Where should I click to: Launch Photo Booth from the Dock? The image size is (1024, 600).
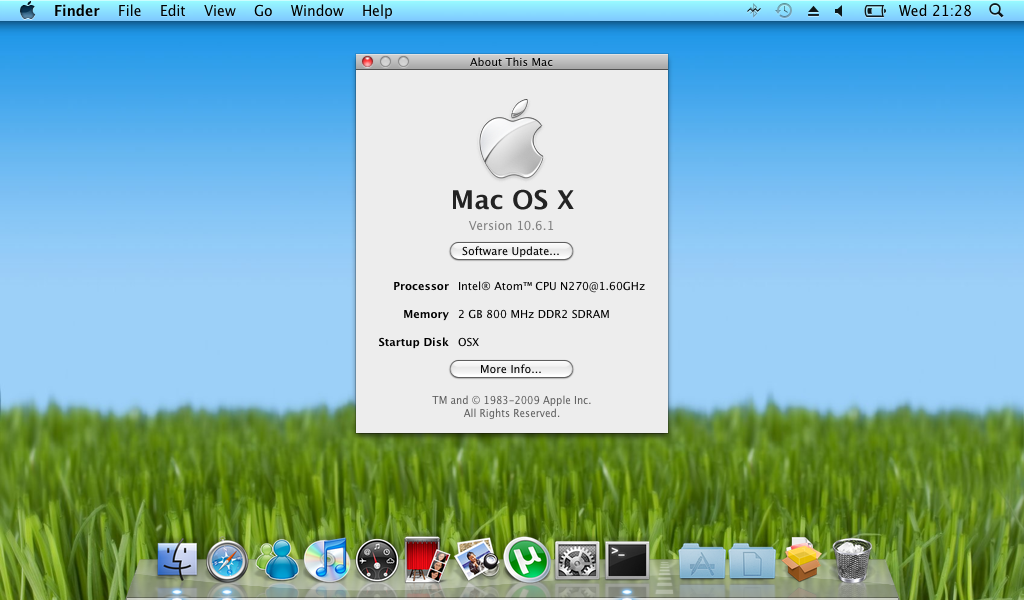[x=426, y=560]
